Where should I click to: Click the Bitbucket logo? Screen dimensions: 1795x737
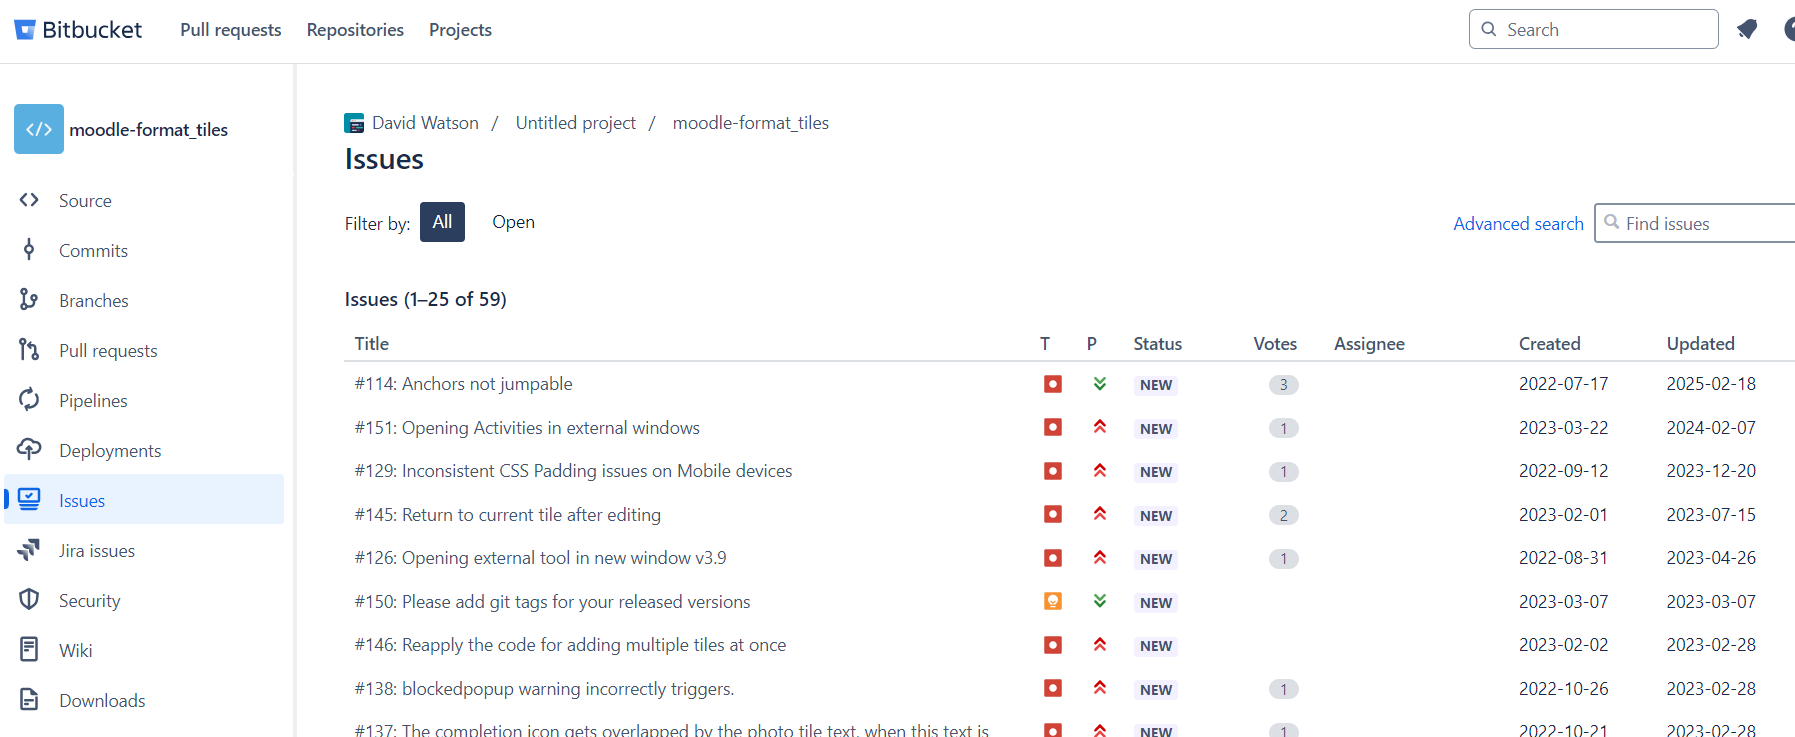pyautogui.click(x=78, y=30)
